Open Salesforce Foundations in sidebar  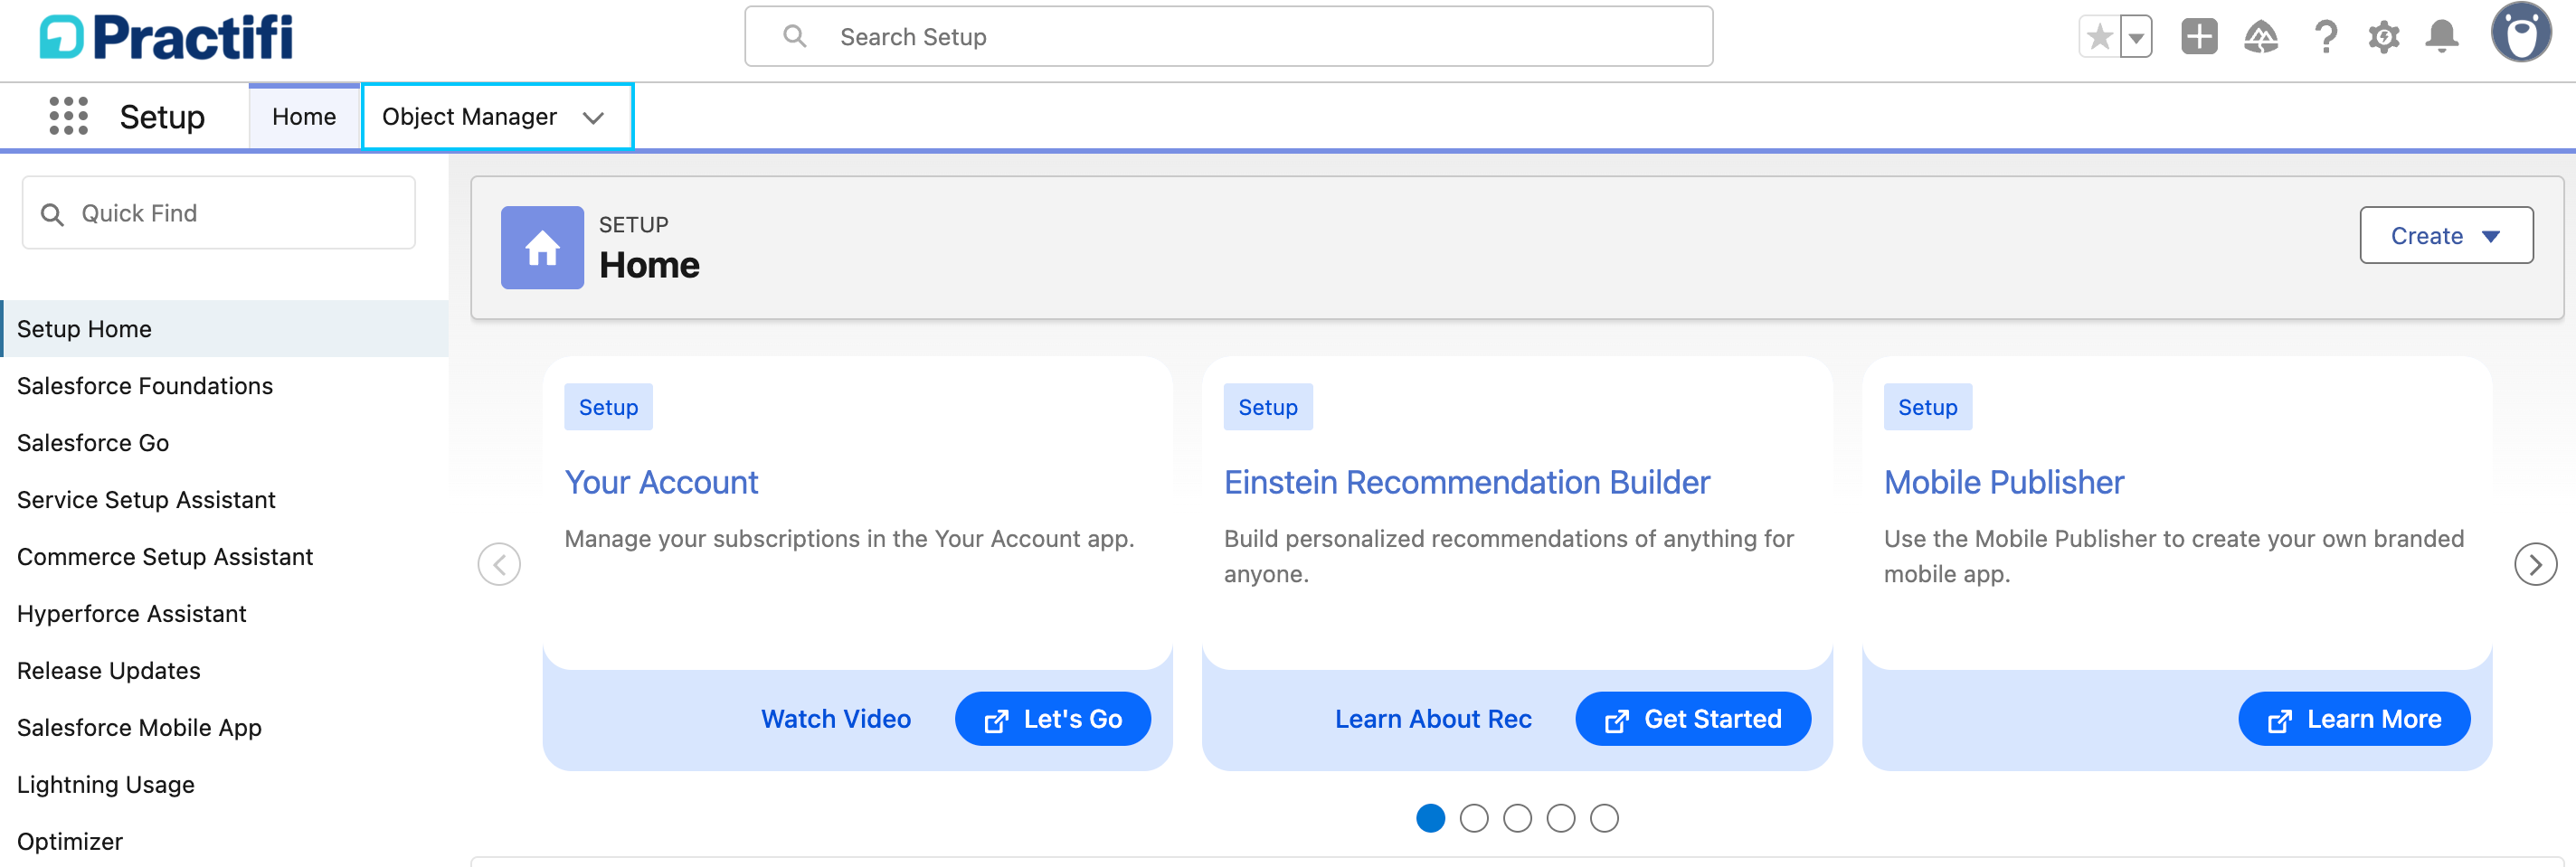tap(145, 386)
